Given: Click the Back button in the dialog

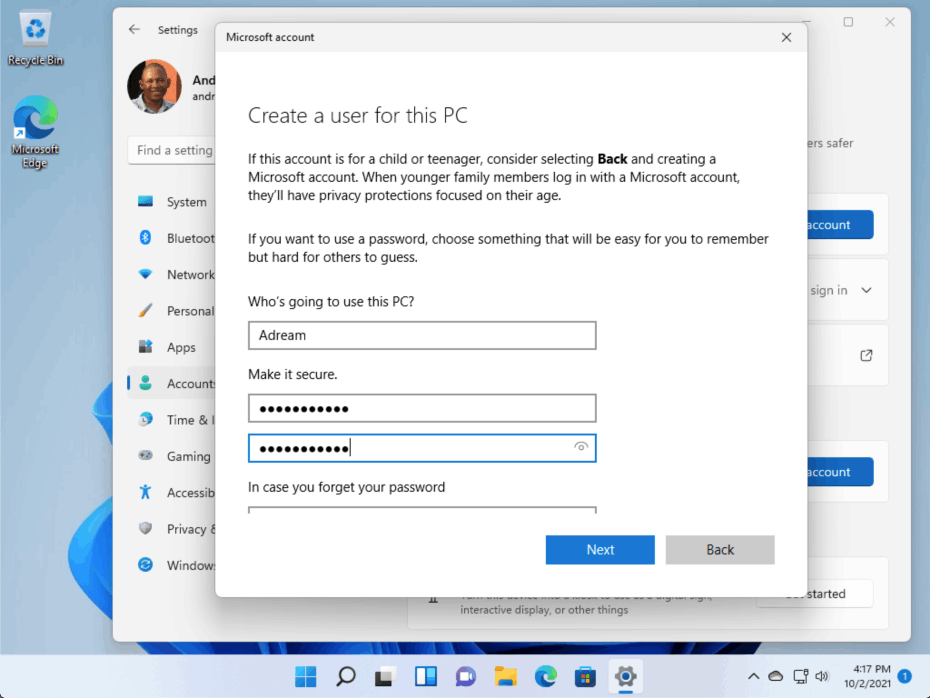Looking at the screenshot, I should point(719,550).
